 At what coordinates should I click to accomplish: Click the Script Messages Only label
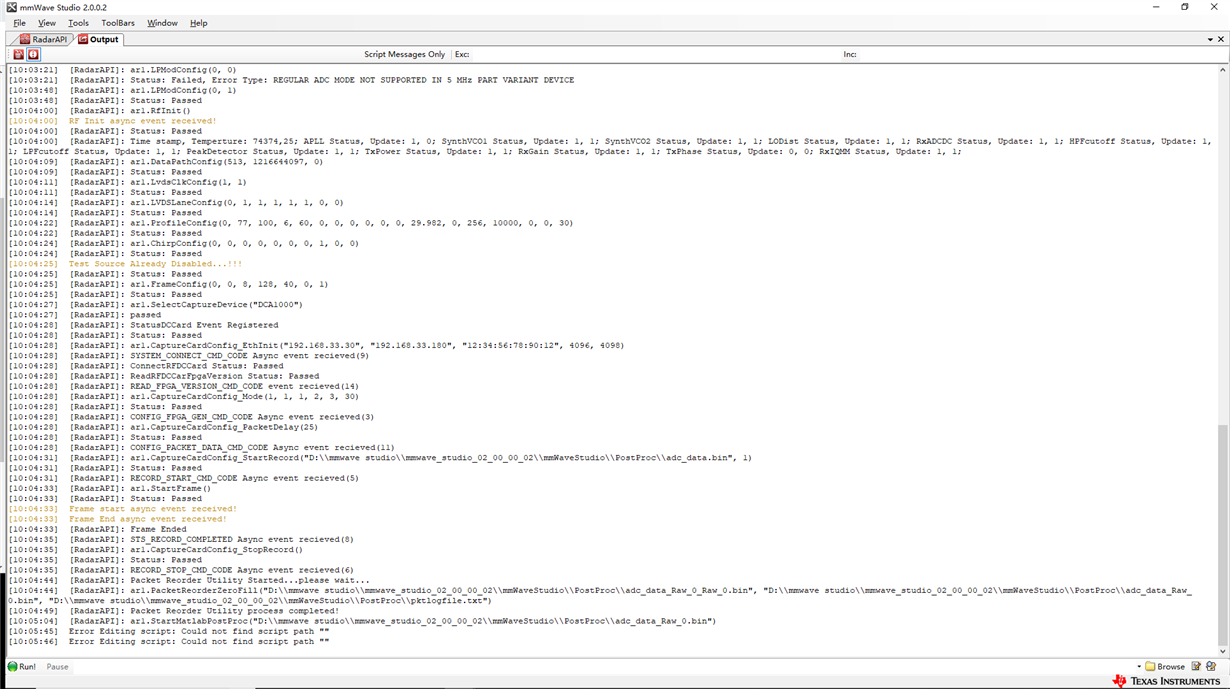click(x=404, y=54)
